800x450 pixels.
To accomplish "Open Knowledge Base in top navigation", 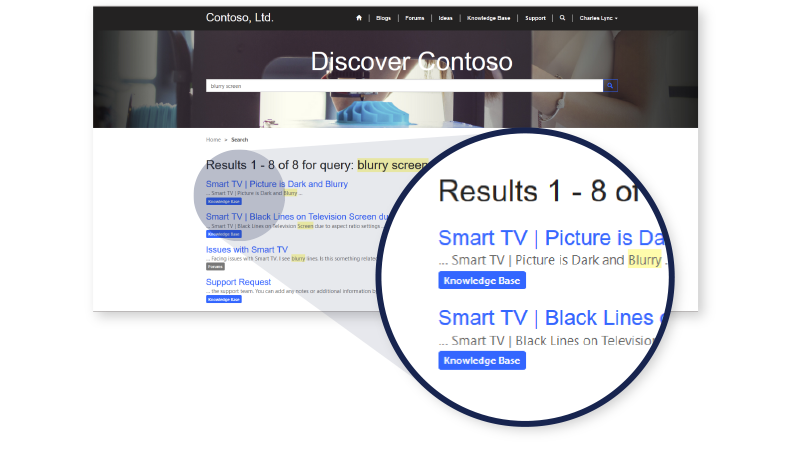I will (488, 18).
